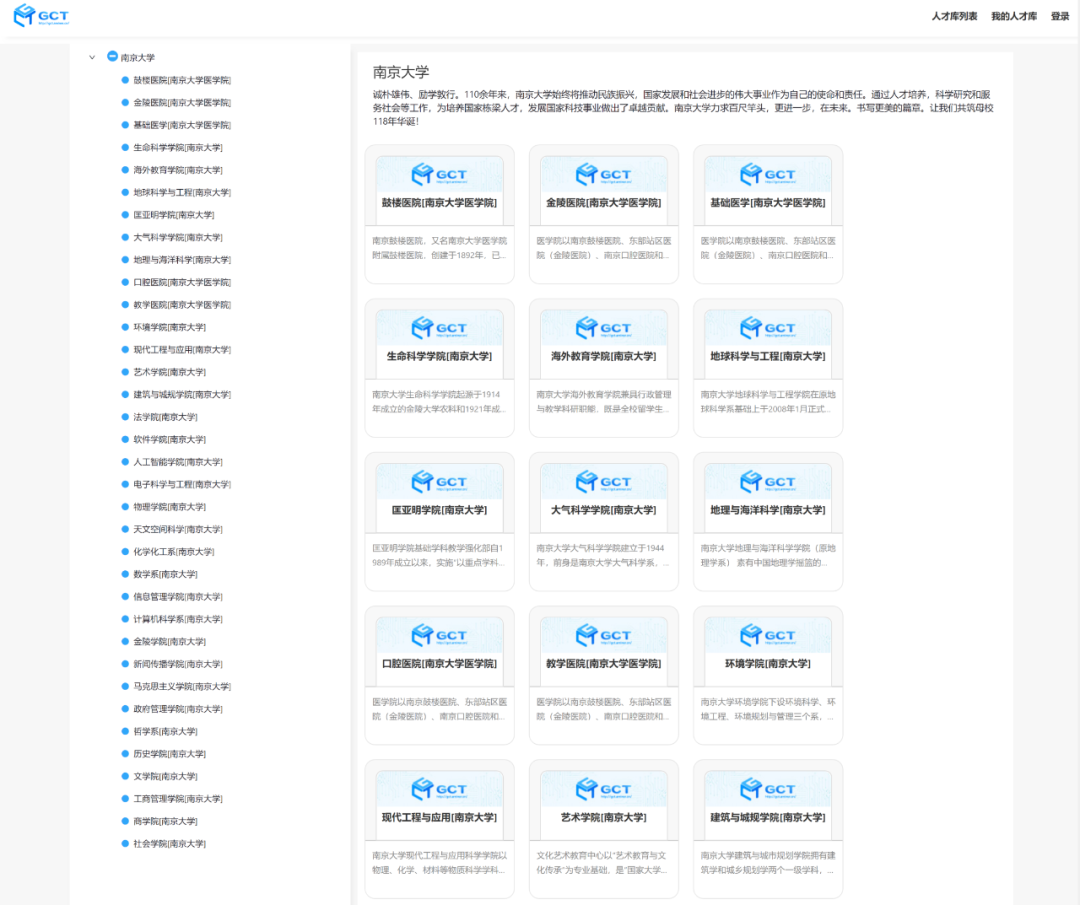1080x905 pixels.
Task: Click 艺术学院 card description starting 文化艺术教育中心
Action: (x=602, y=863)
